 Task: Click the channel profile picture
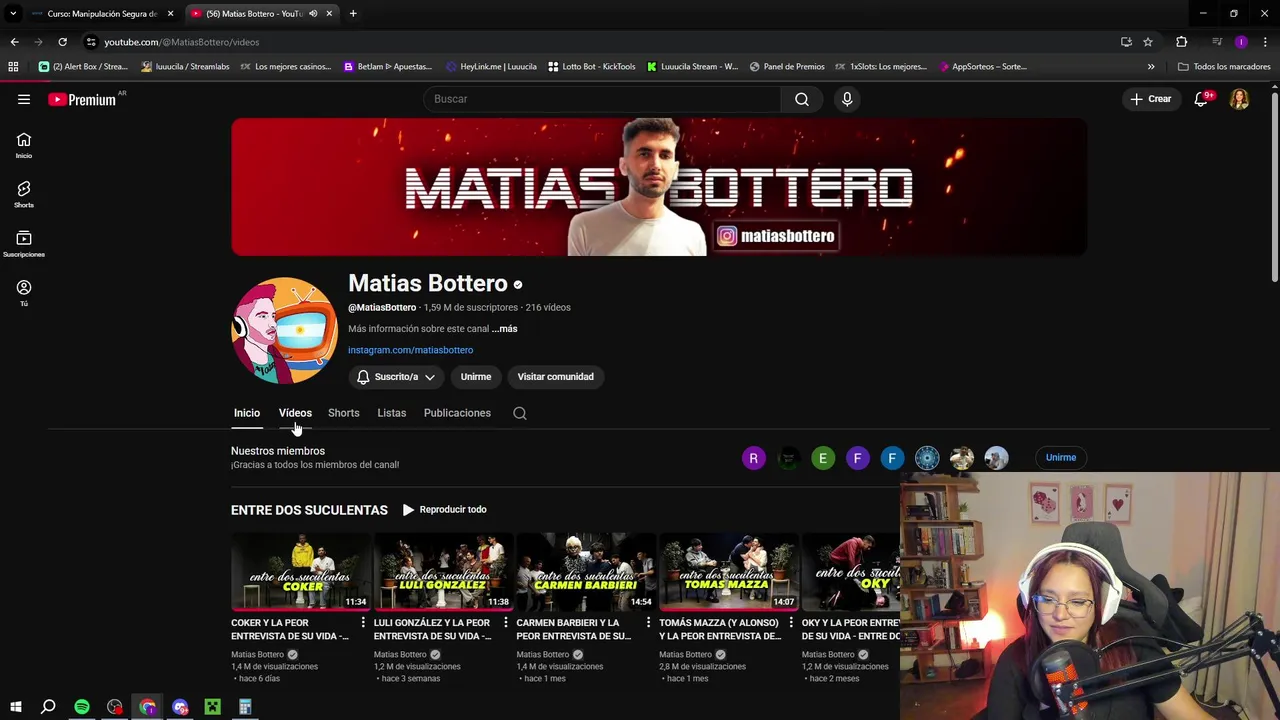[x=284, y=331]
